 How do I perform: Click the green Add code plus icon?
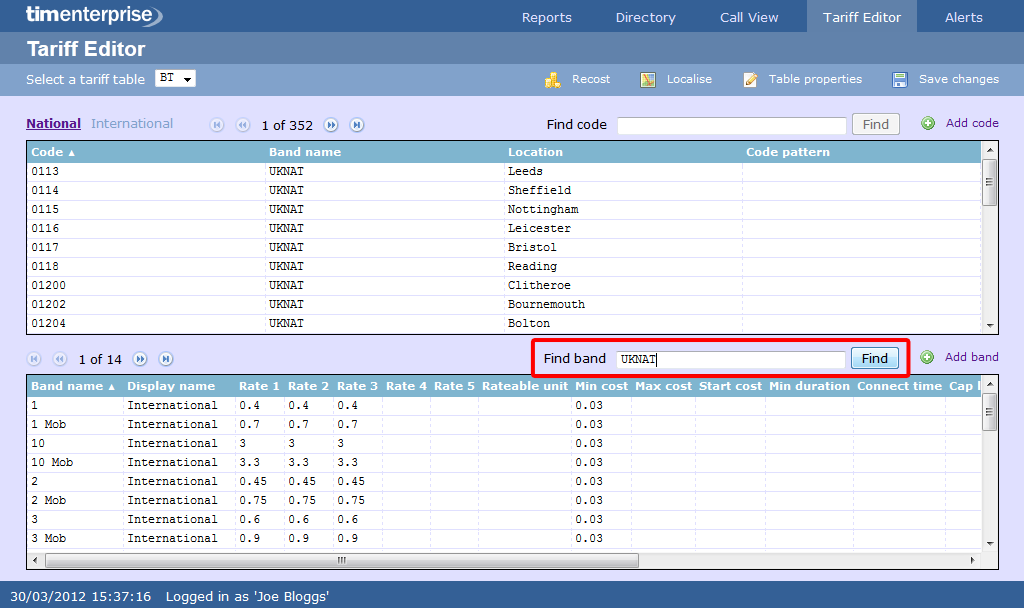(x=928, y=123)
